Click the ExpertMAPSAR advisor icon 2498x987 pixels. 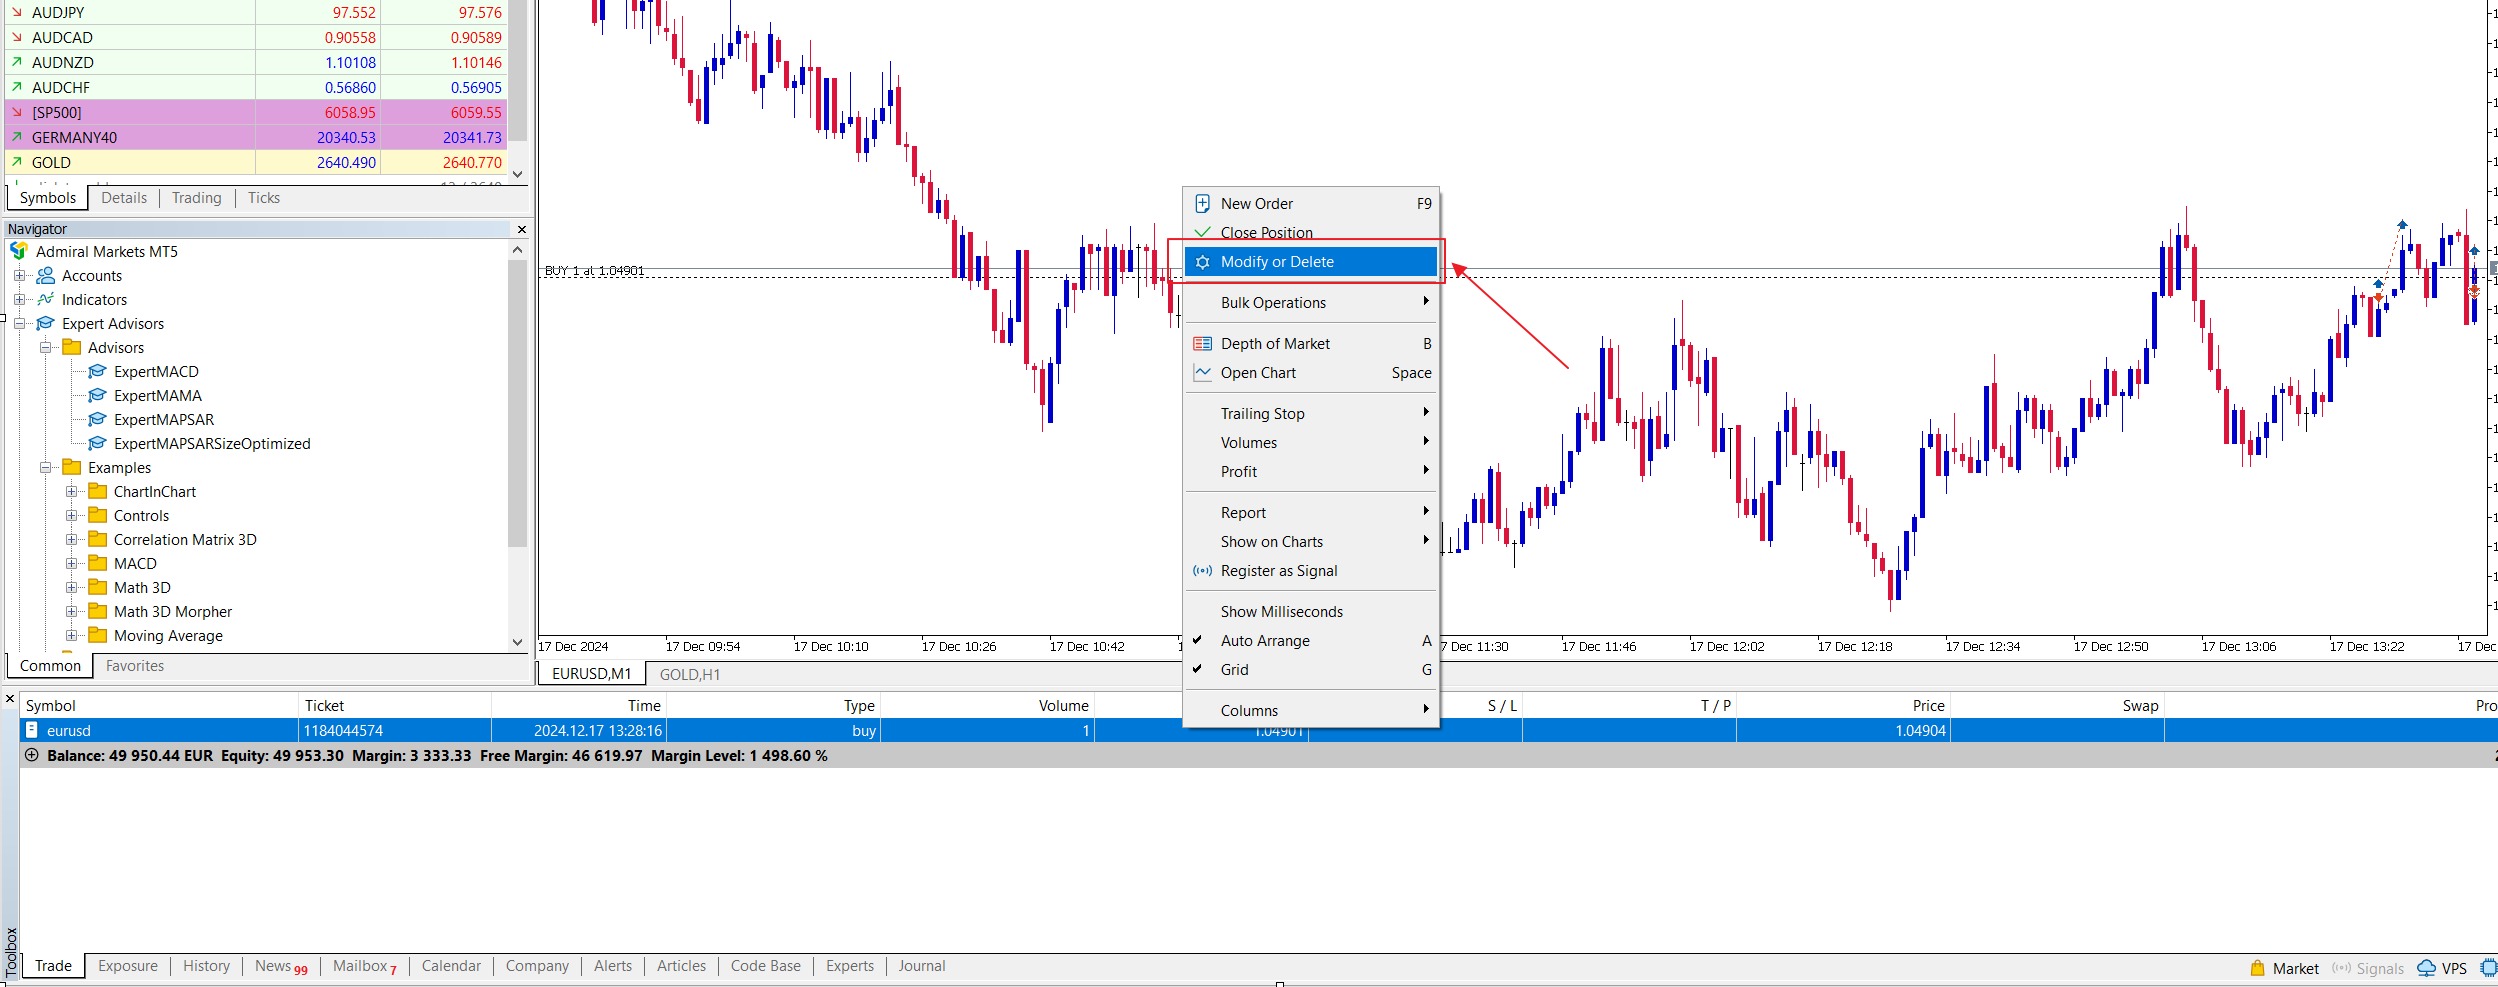click(97, 420)
